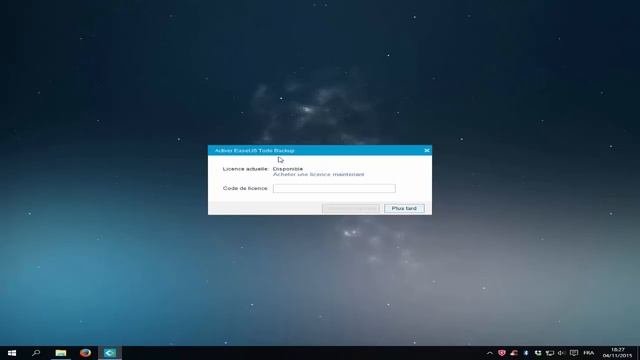This screenshot has height=360, width=640.
Task: Click the 'Licence actuelle:' label
Action: coord(246,169)
